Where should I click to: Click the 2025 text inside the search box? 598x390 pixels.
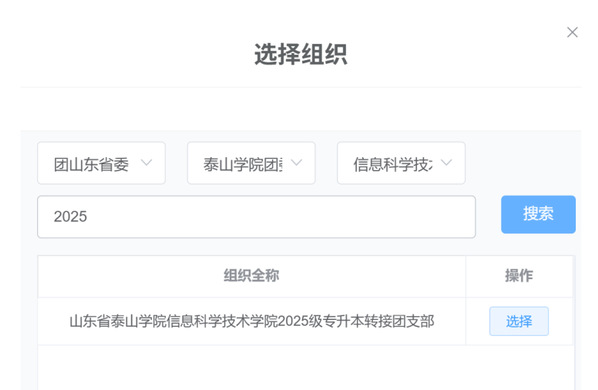[71, 217]
